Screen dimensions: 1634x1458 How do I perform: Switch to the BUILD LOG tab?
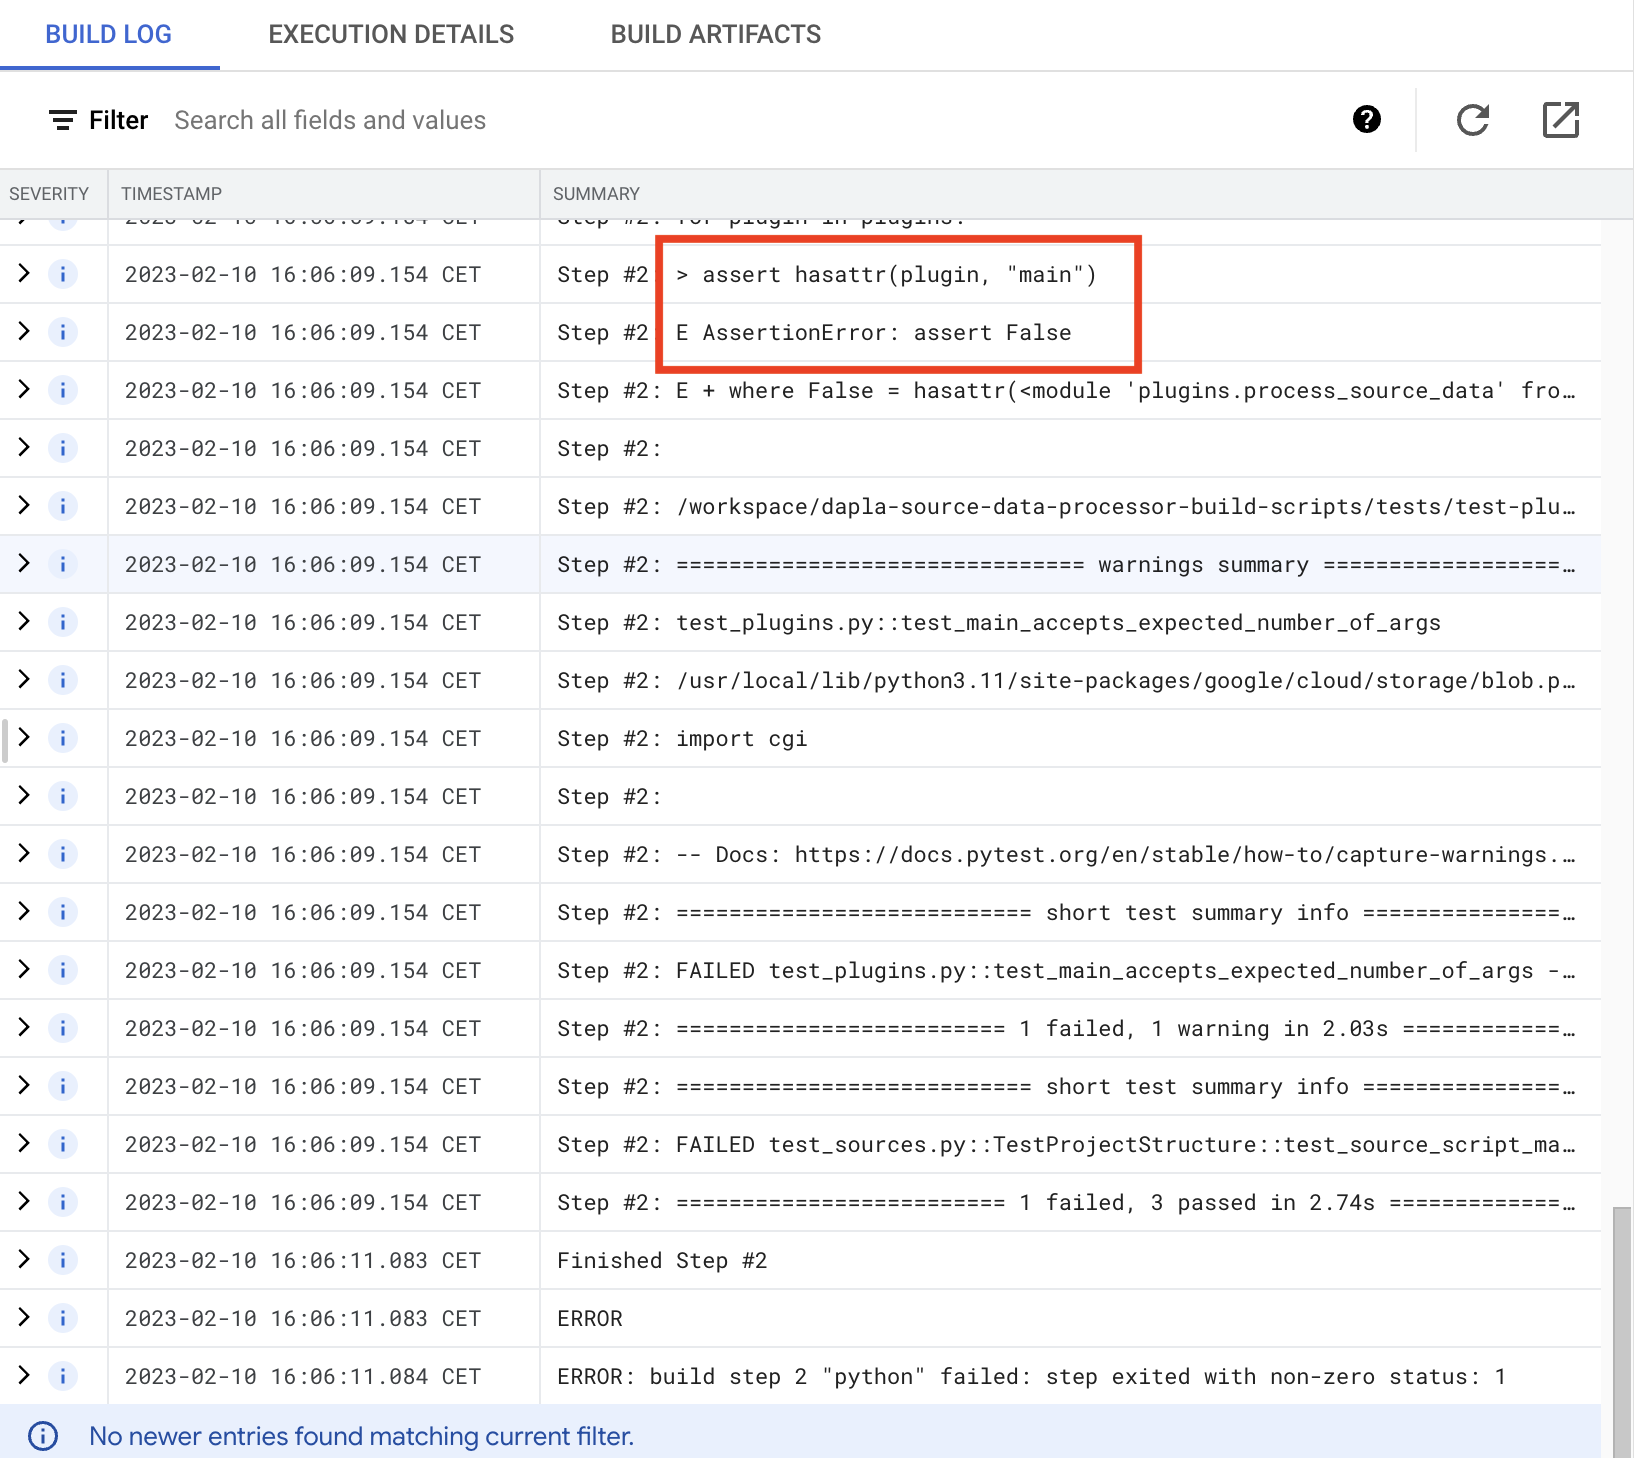109,34
